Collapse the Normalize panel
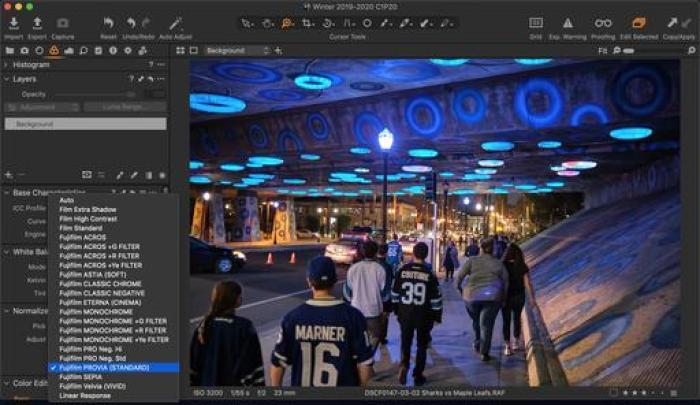Screen dimensions: 700x405 (6, 311)
